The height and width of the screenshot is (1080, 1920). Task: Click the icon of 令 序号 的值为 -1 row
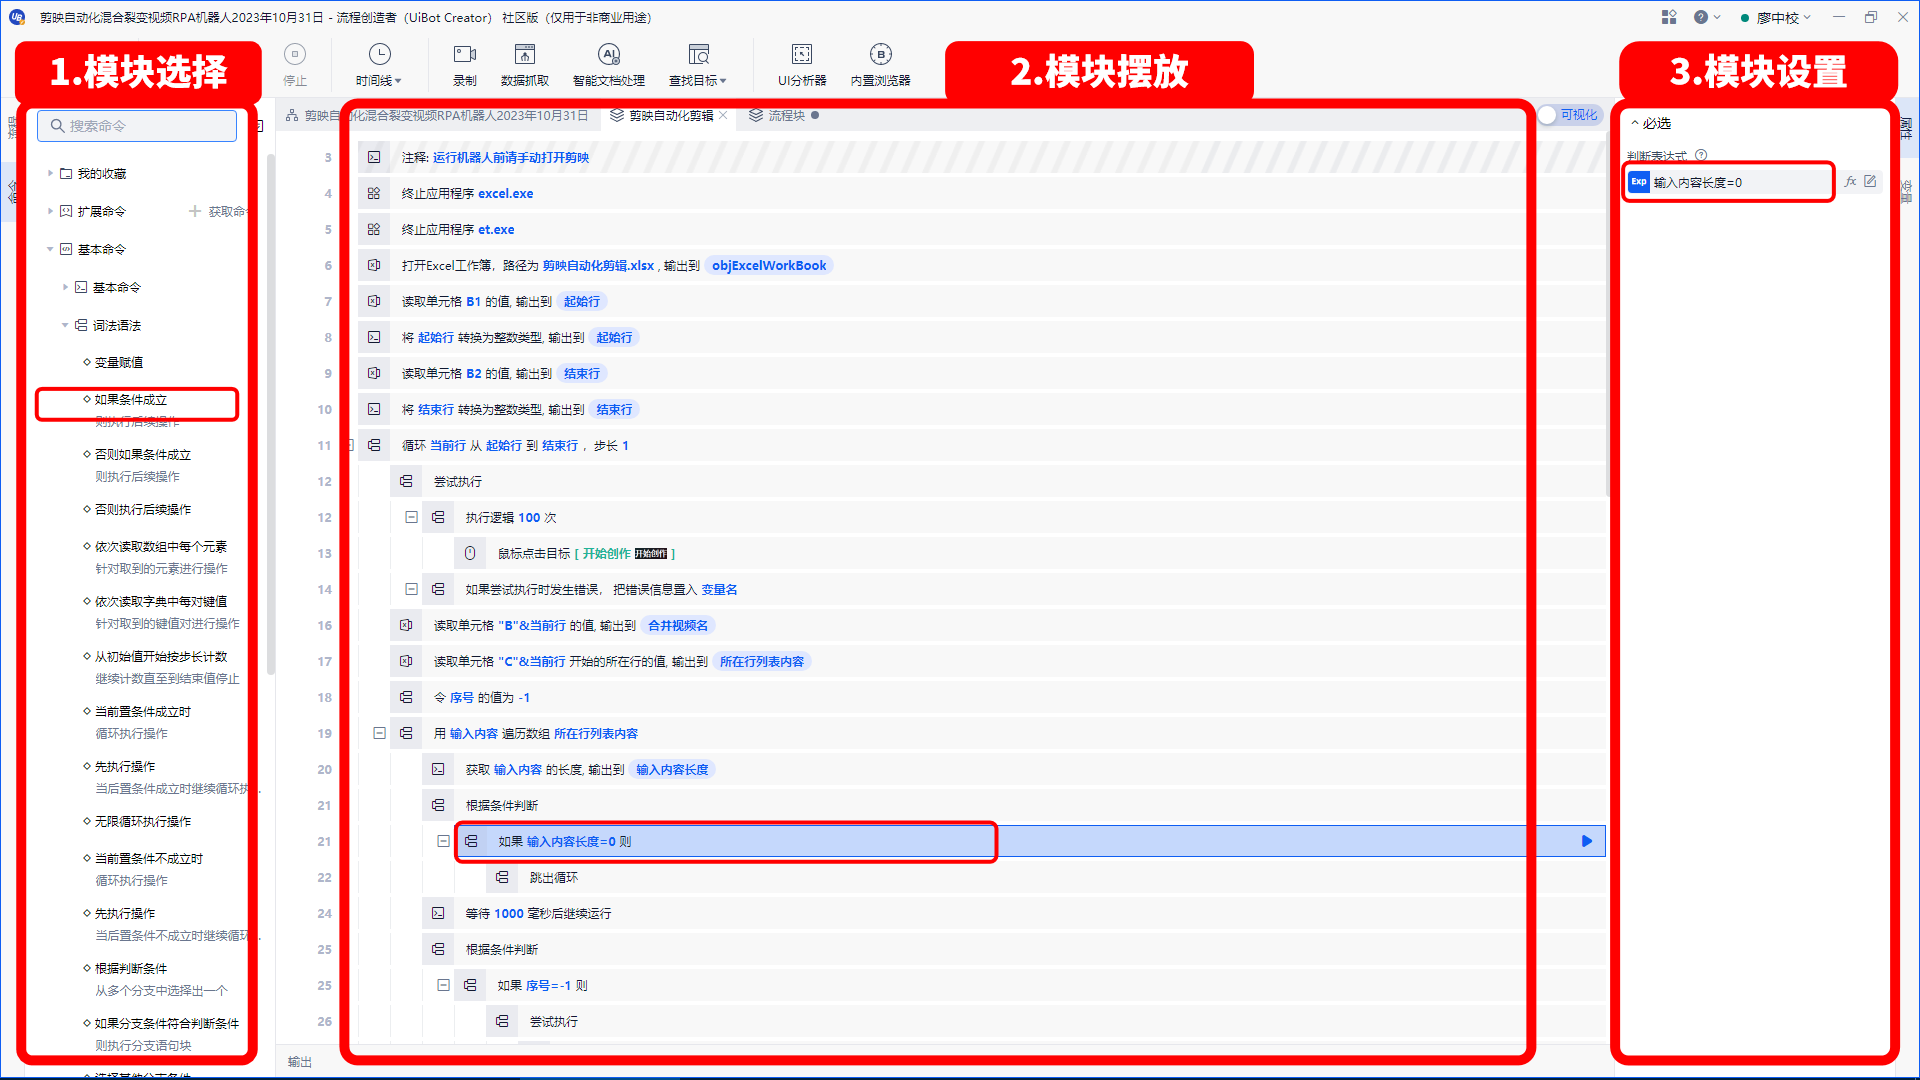click(406, 697)
